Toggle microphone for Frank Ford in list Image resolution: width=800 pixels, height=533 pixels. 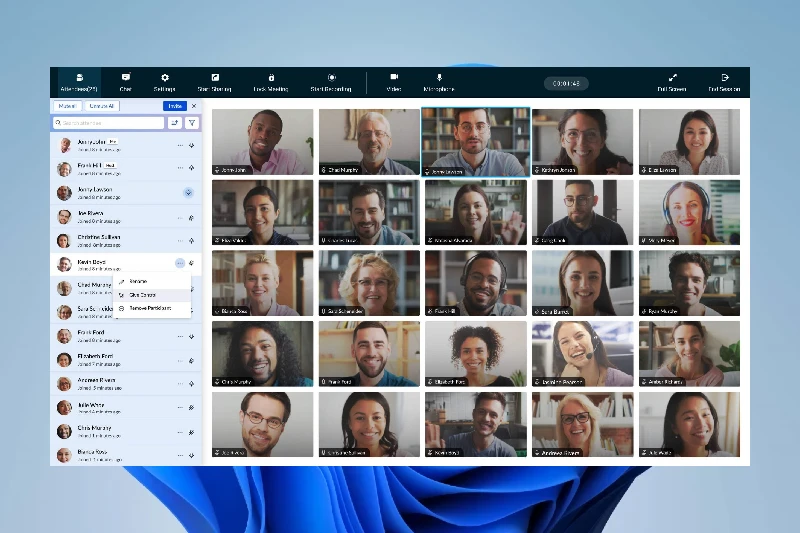point(192,337)
